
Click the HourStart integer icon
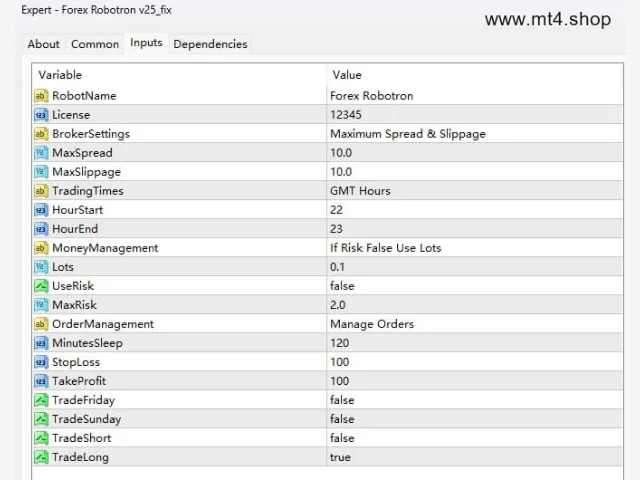click(41, 210)
